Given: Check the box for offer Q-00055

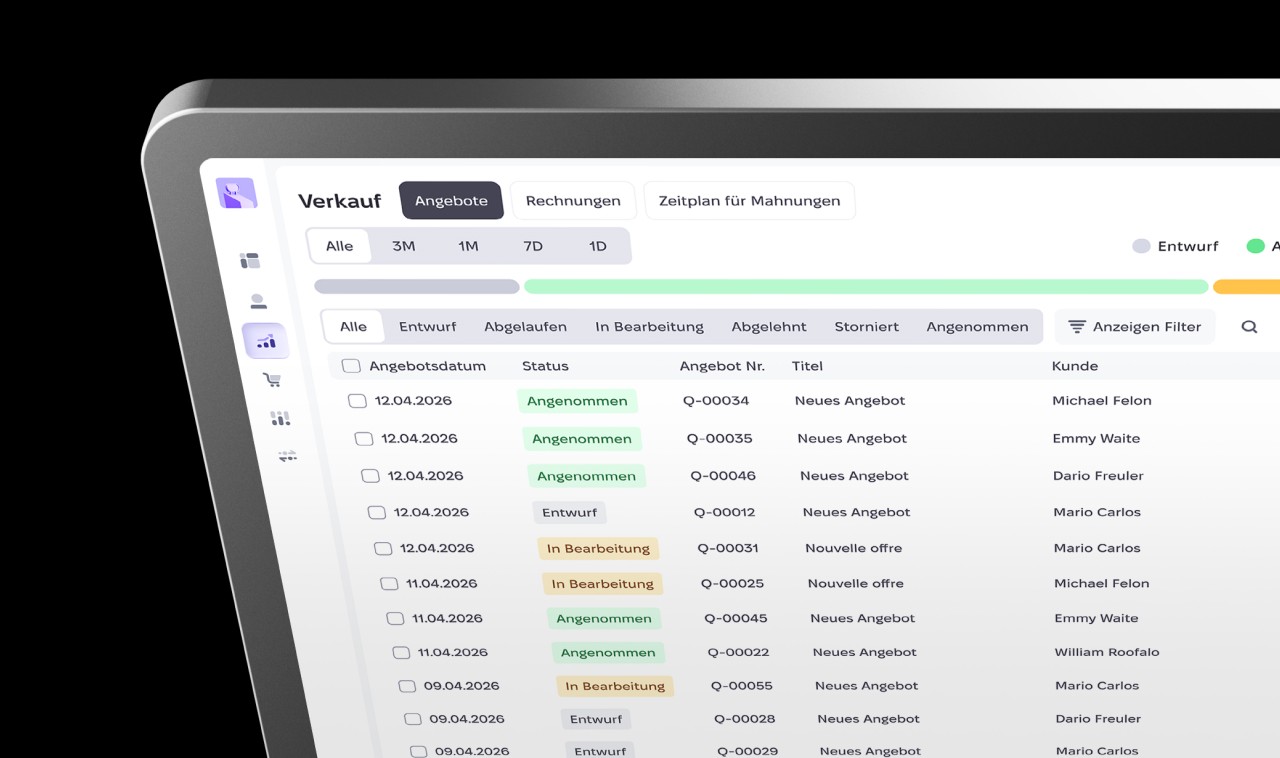Looking at the screenshot, I should coord(407,686).
